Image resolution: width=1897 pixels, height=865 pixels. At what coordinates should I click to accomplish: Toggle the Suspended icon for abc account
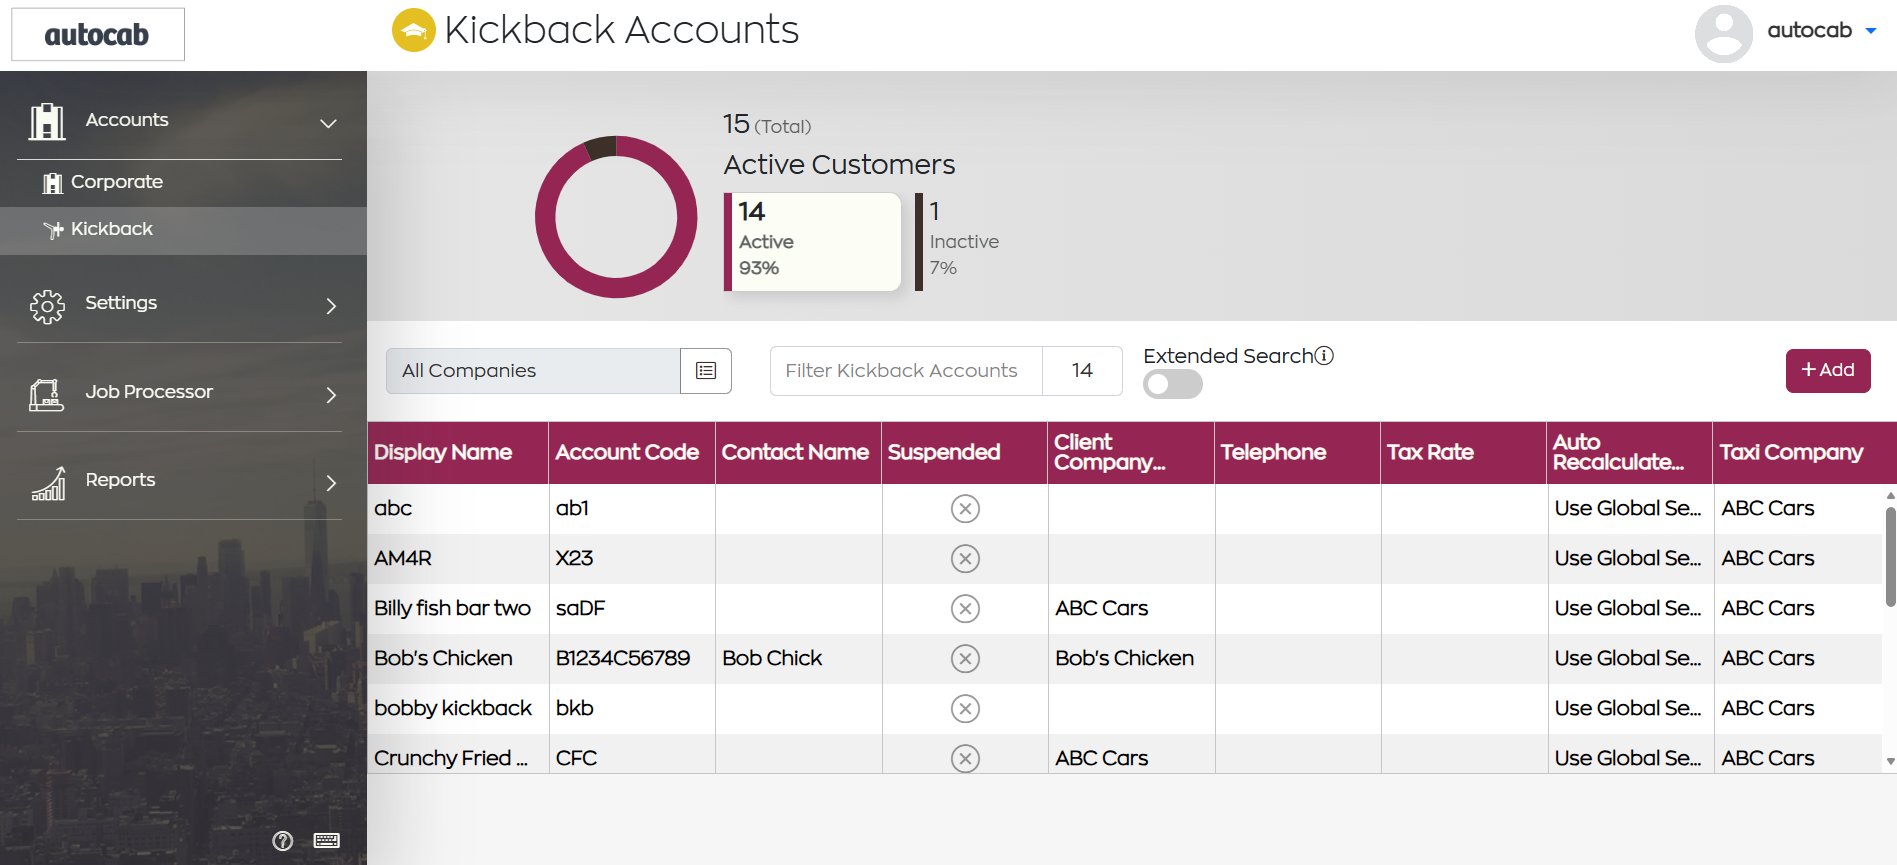pos(965,509)
